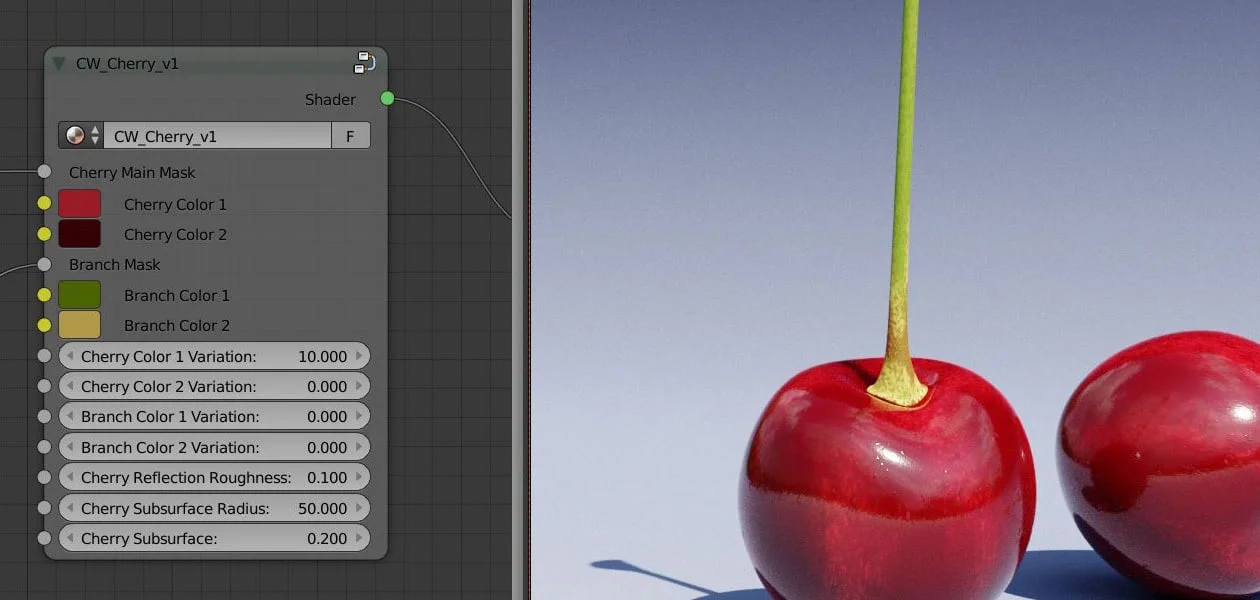Open the node group for editing via header icon

click(365, 61)
